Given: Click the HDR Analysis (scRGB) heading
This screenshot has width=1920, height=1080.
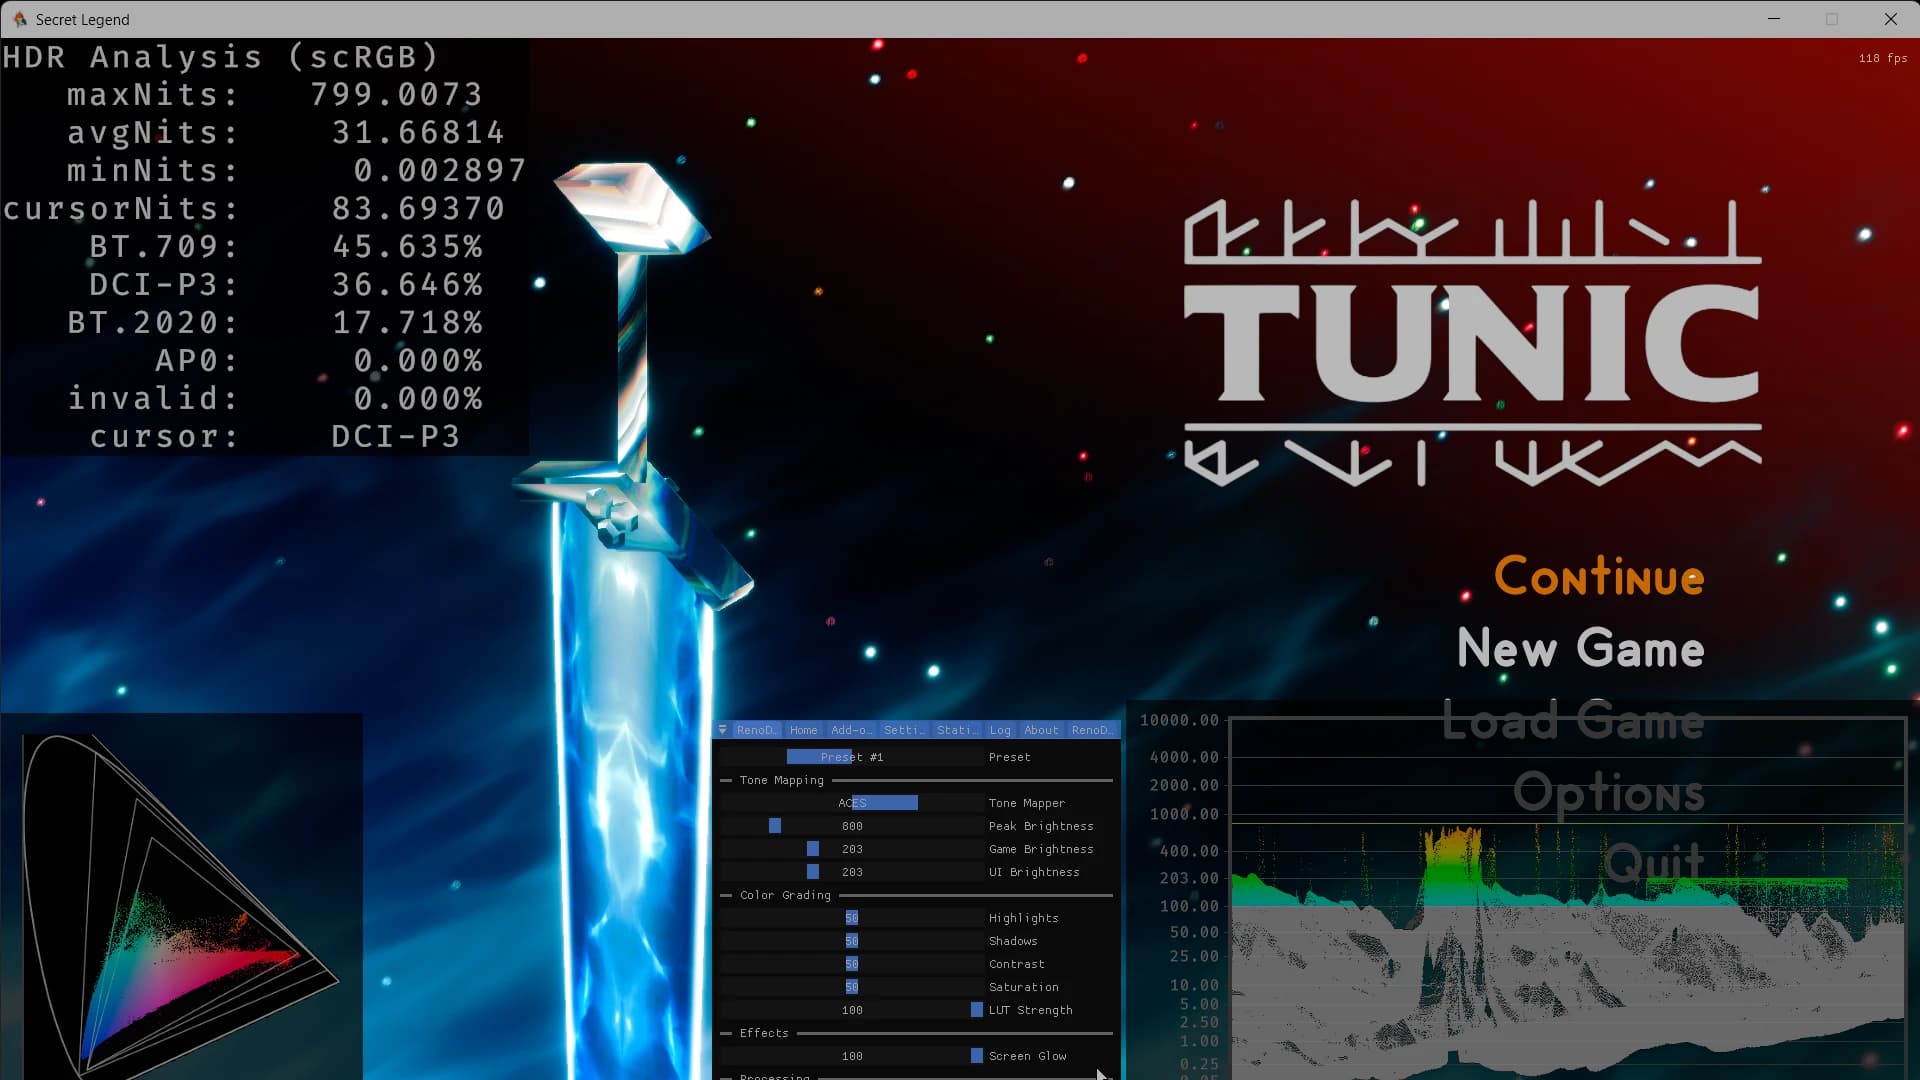Looking at the screenshot, I should [221, 56].
